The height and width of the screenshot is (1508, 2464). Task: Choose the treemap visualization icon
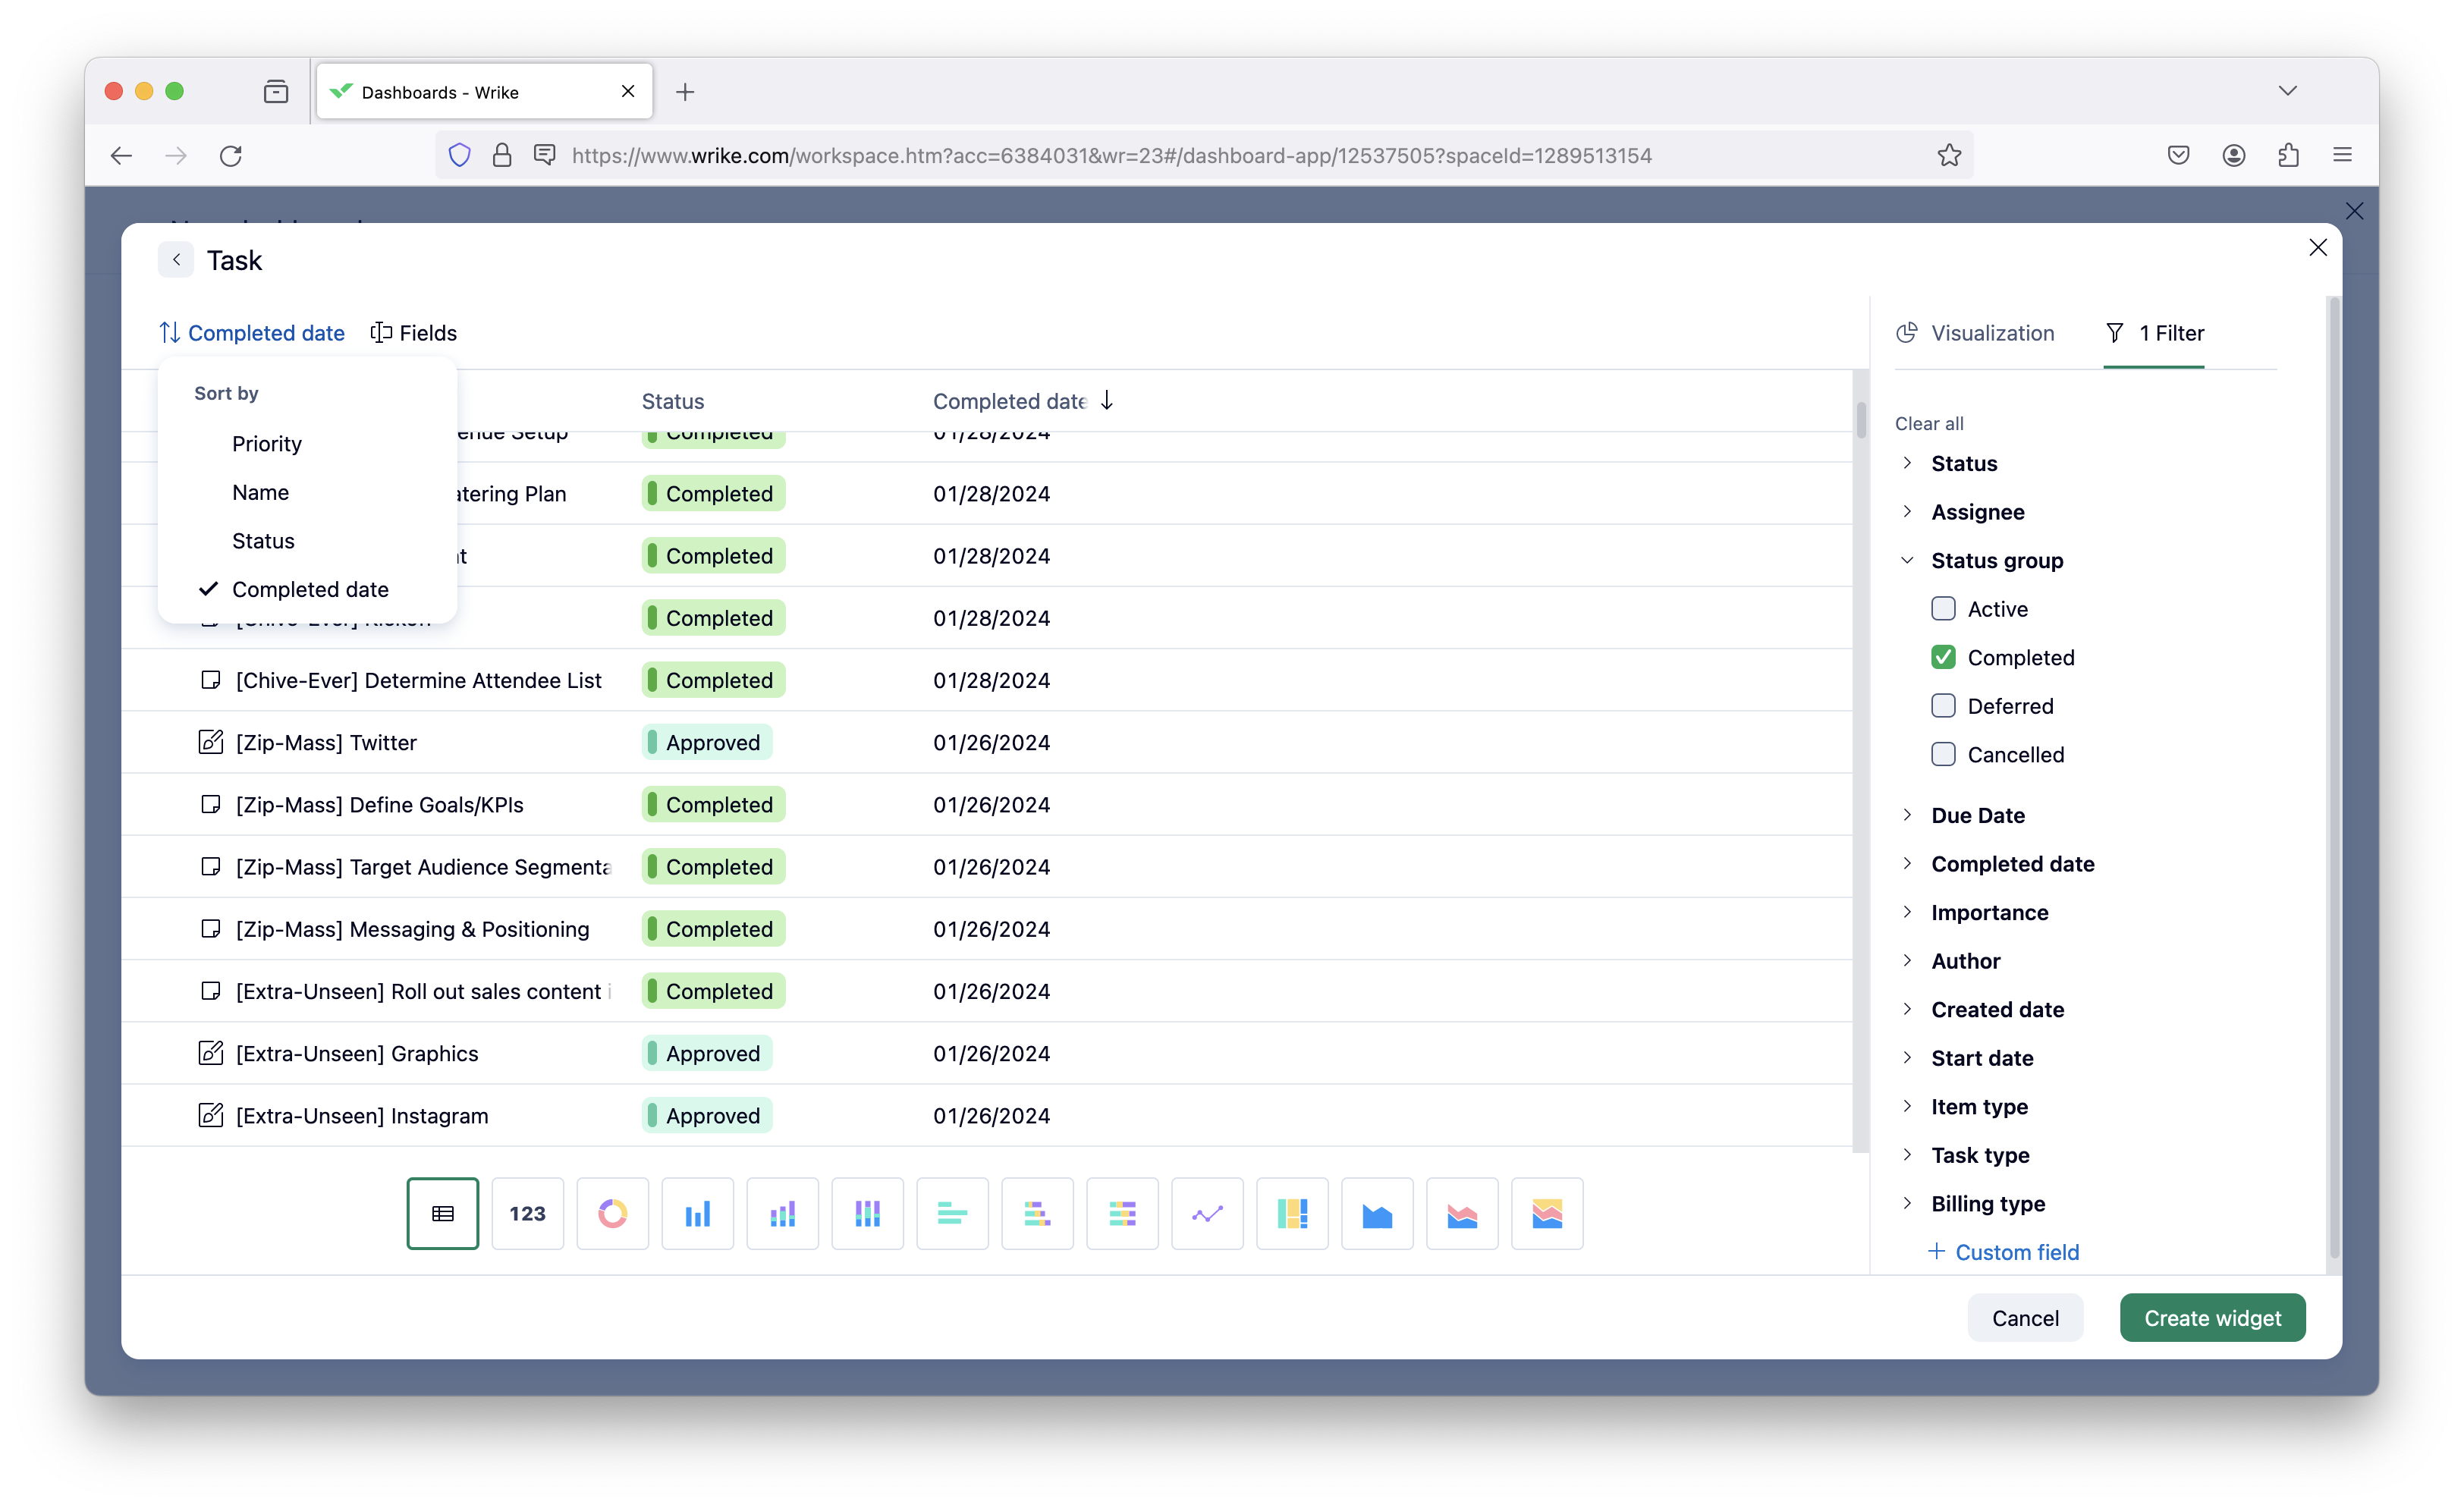(1292, 1213)
